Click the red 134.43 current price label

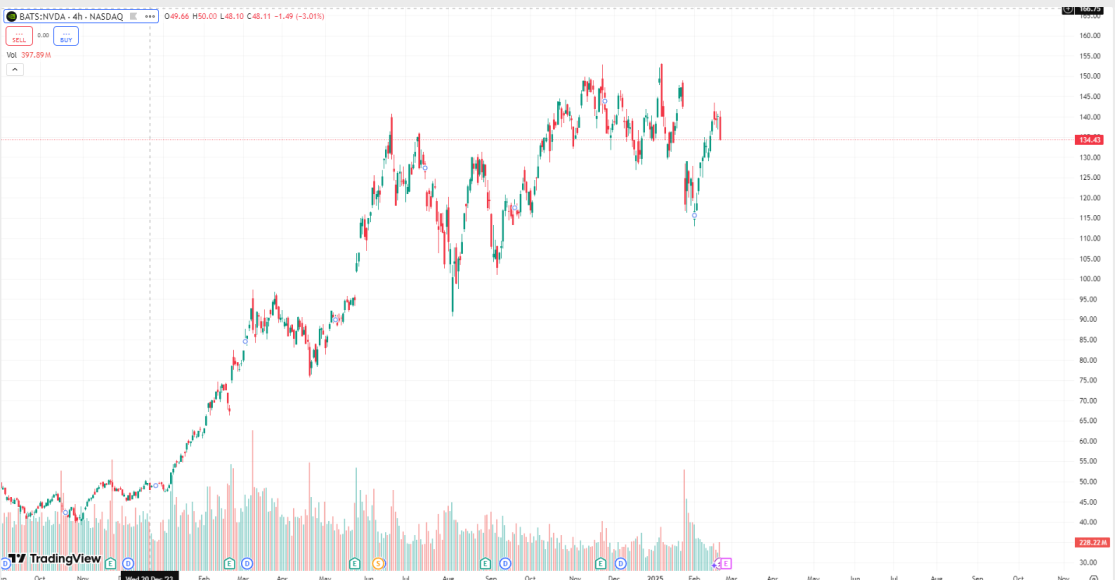point(1090,140)
